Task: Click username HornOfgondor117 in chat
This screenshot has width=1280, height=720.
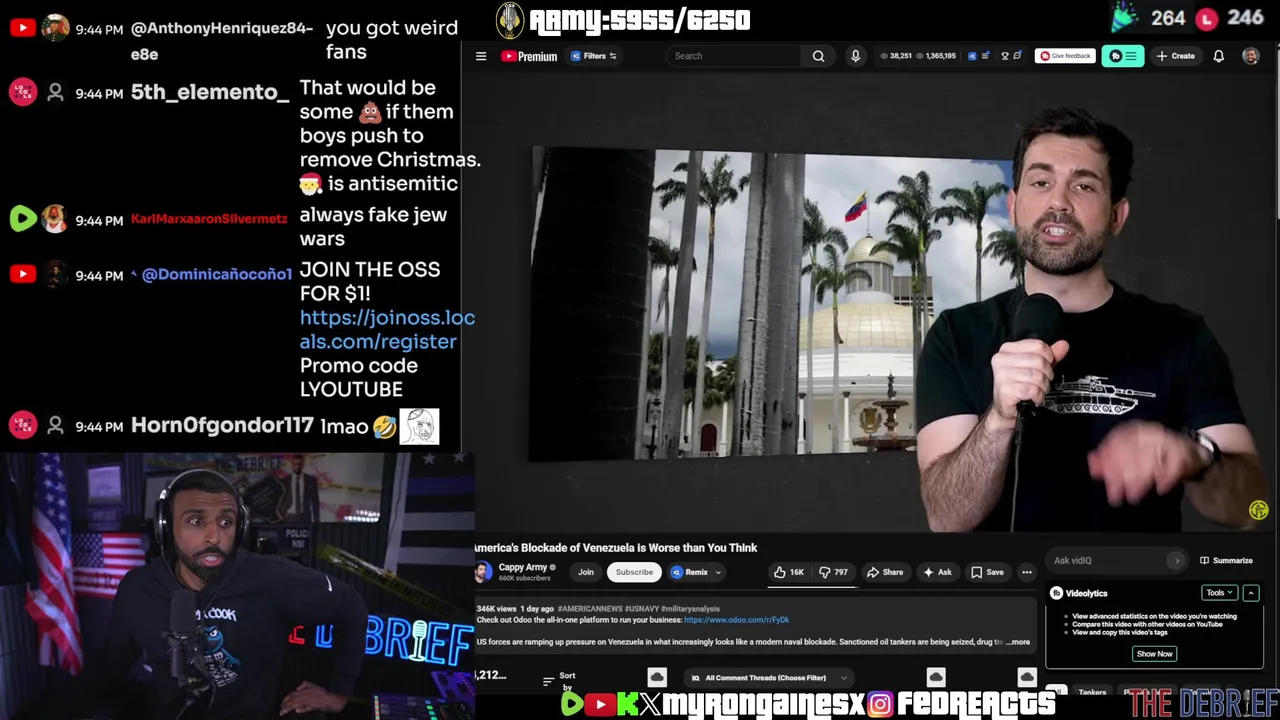Action: point(222,426)
